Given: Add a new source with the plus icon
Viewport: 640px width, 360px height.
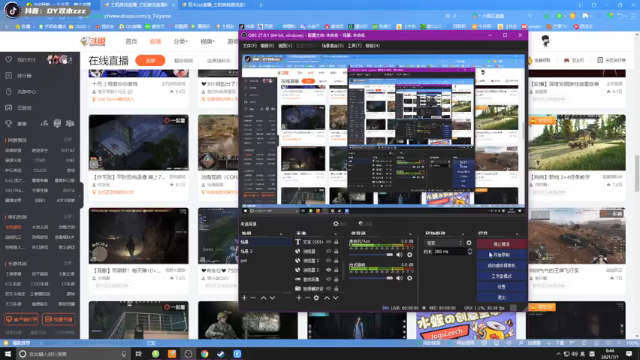Looking at the screenshot, I should tap(299, 298).
